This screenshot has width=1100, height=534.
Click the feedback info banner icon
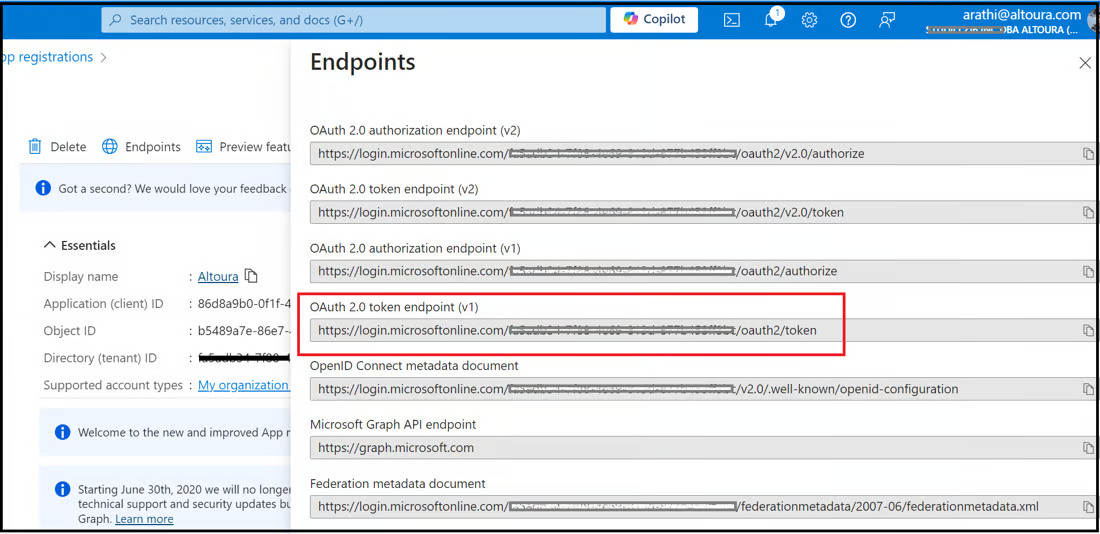(43, 187)
